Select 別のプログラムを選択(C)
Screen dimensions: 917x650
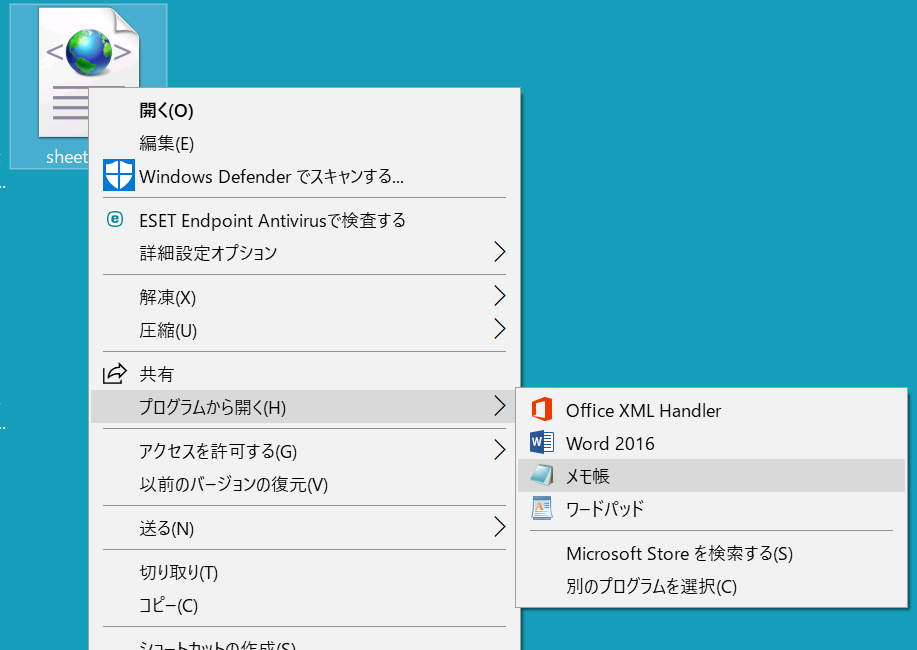coord(712,586)
